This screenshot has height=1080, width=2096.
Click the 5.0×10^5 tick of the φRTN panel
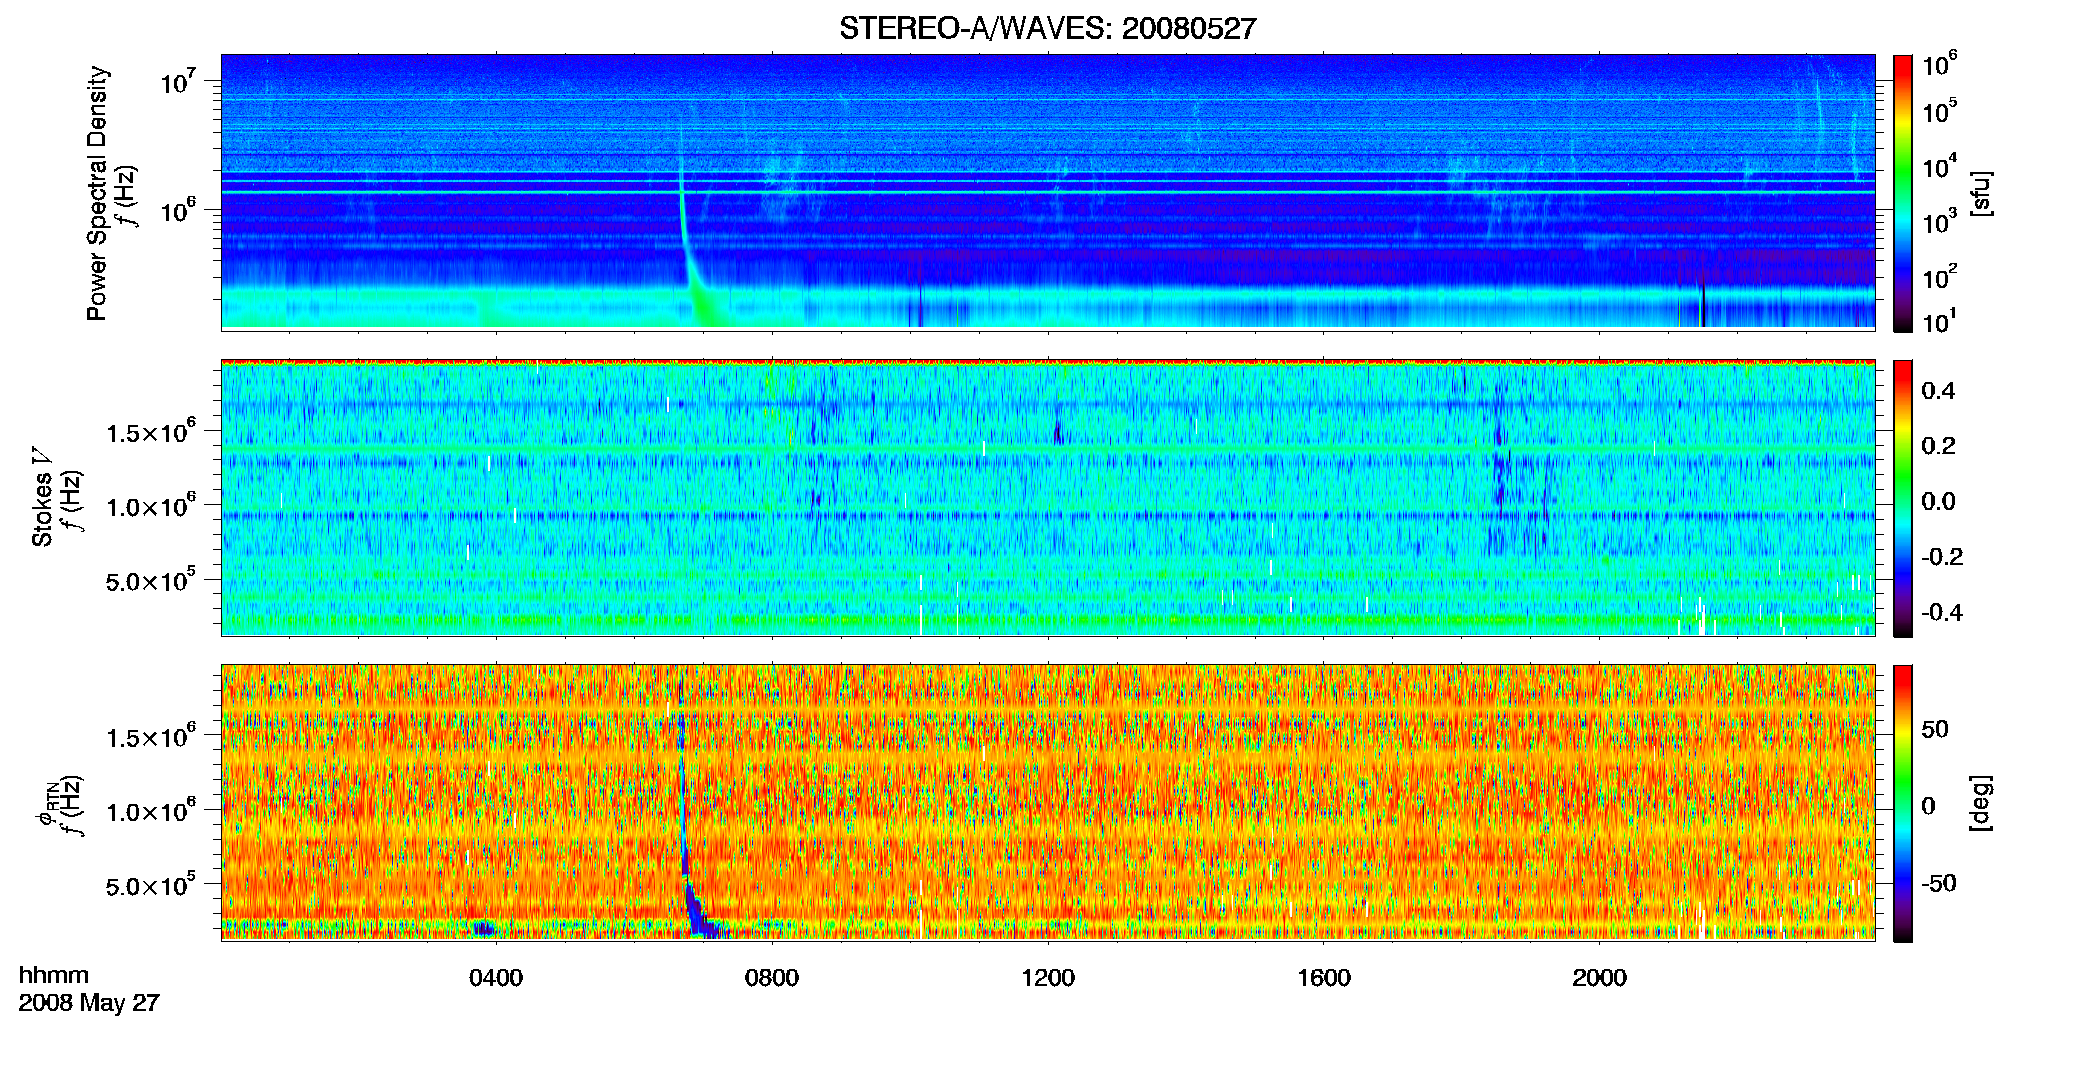(x=151, y=884)
